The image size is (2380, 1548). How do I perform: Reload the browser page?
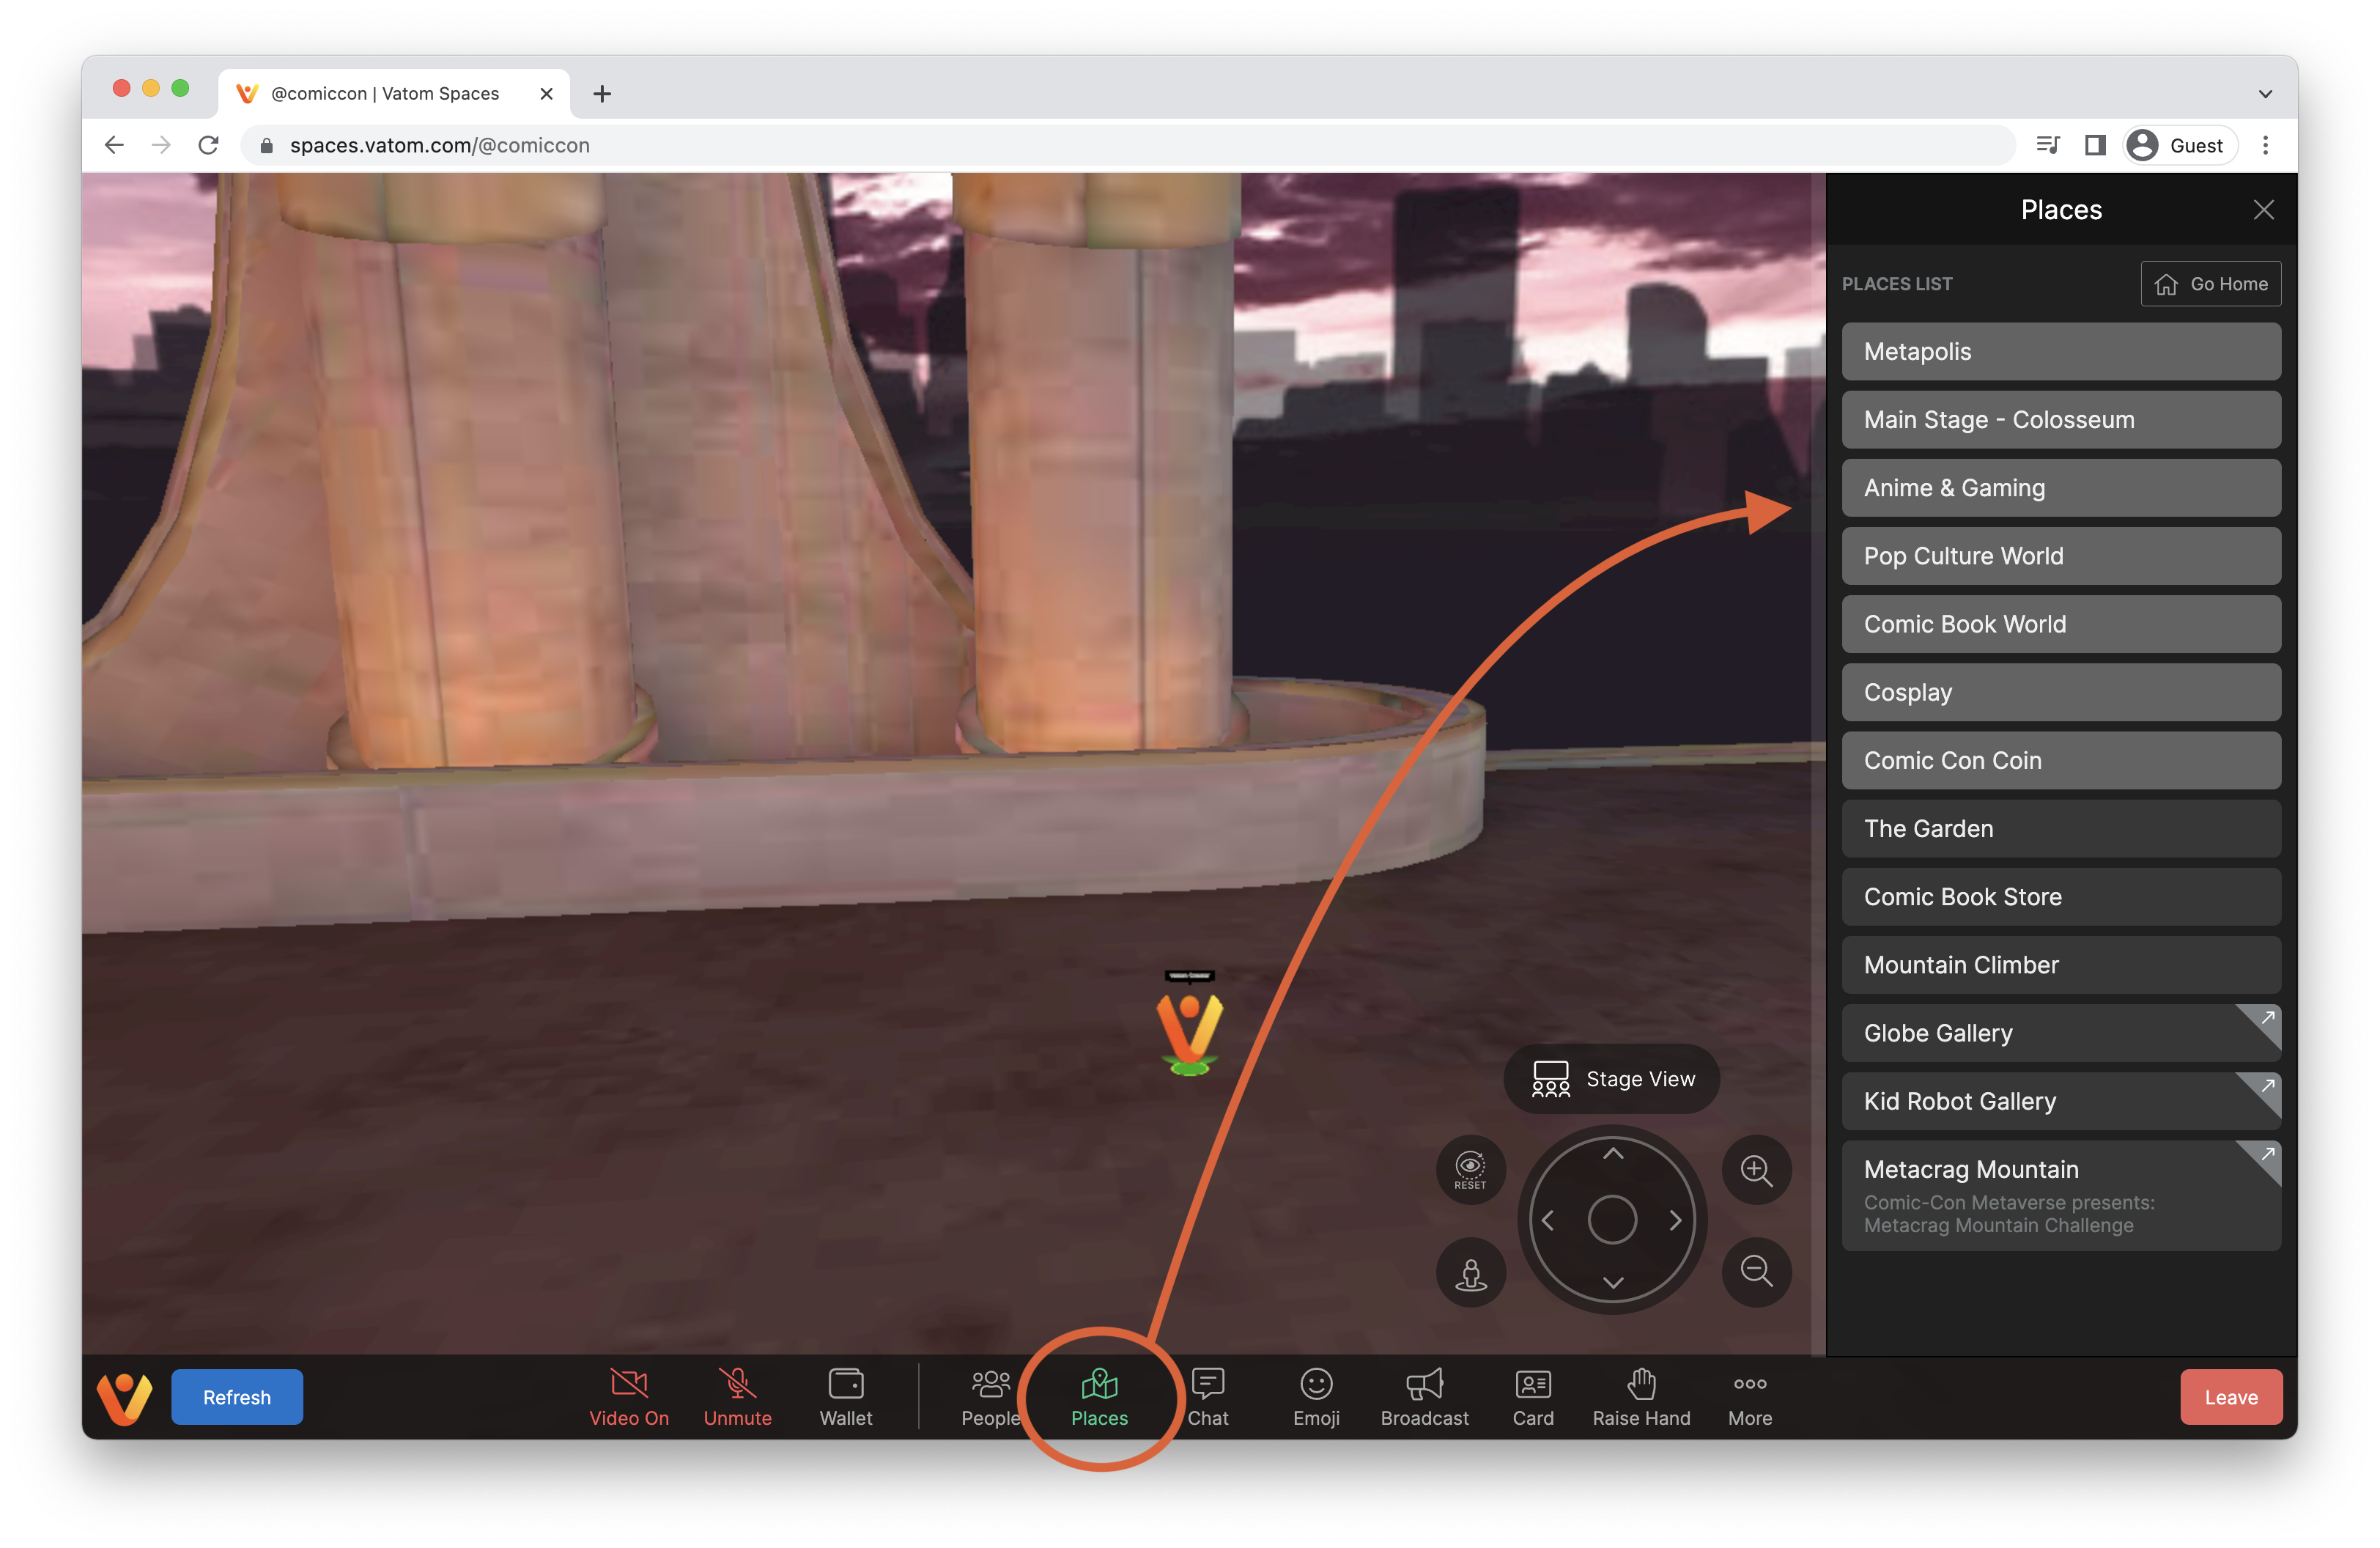click(208, 145)
